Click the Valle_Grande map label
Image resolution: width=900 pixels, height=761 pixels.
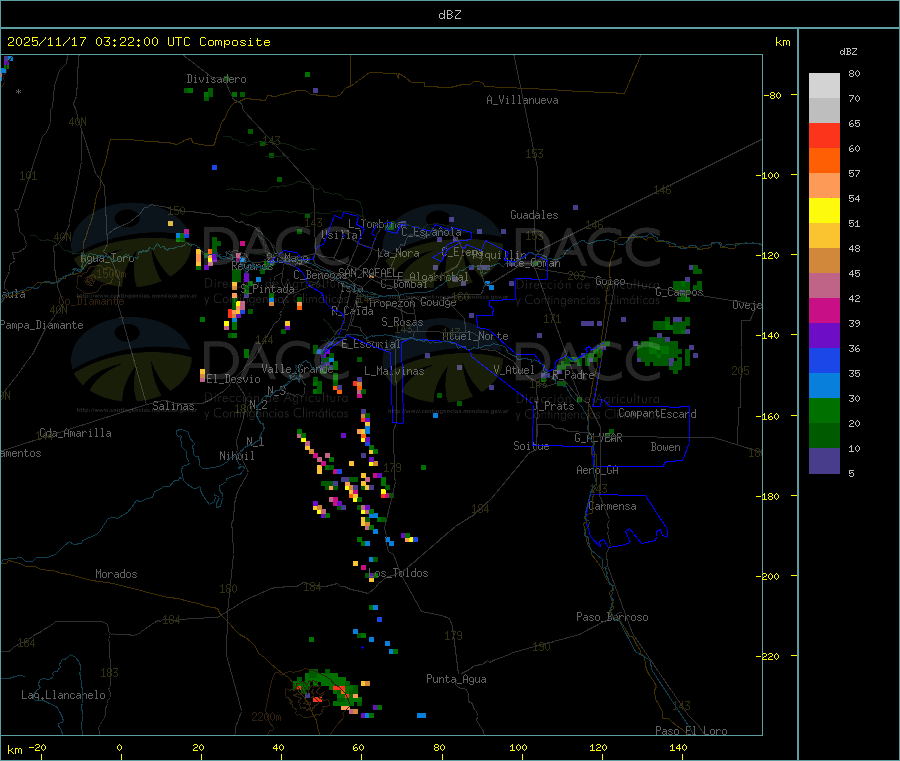click(297, 369)
